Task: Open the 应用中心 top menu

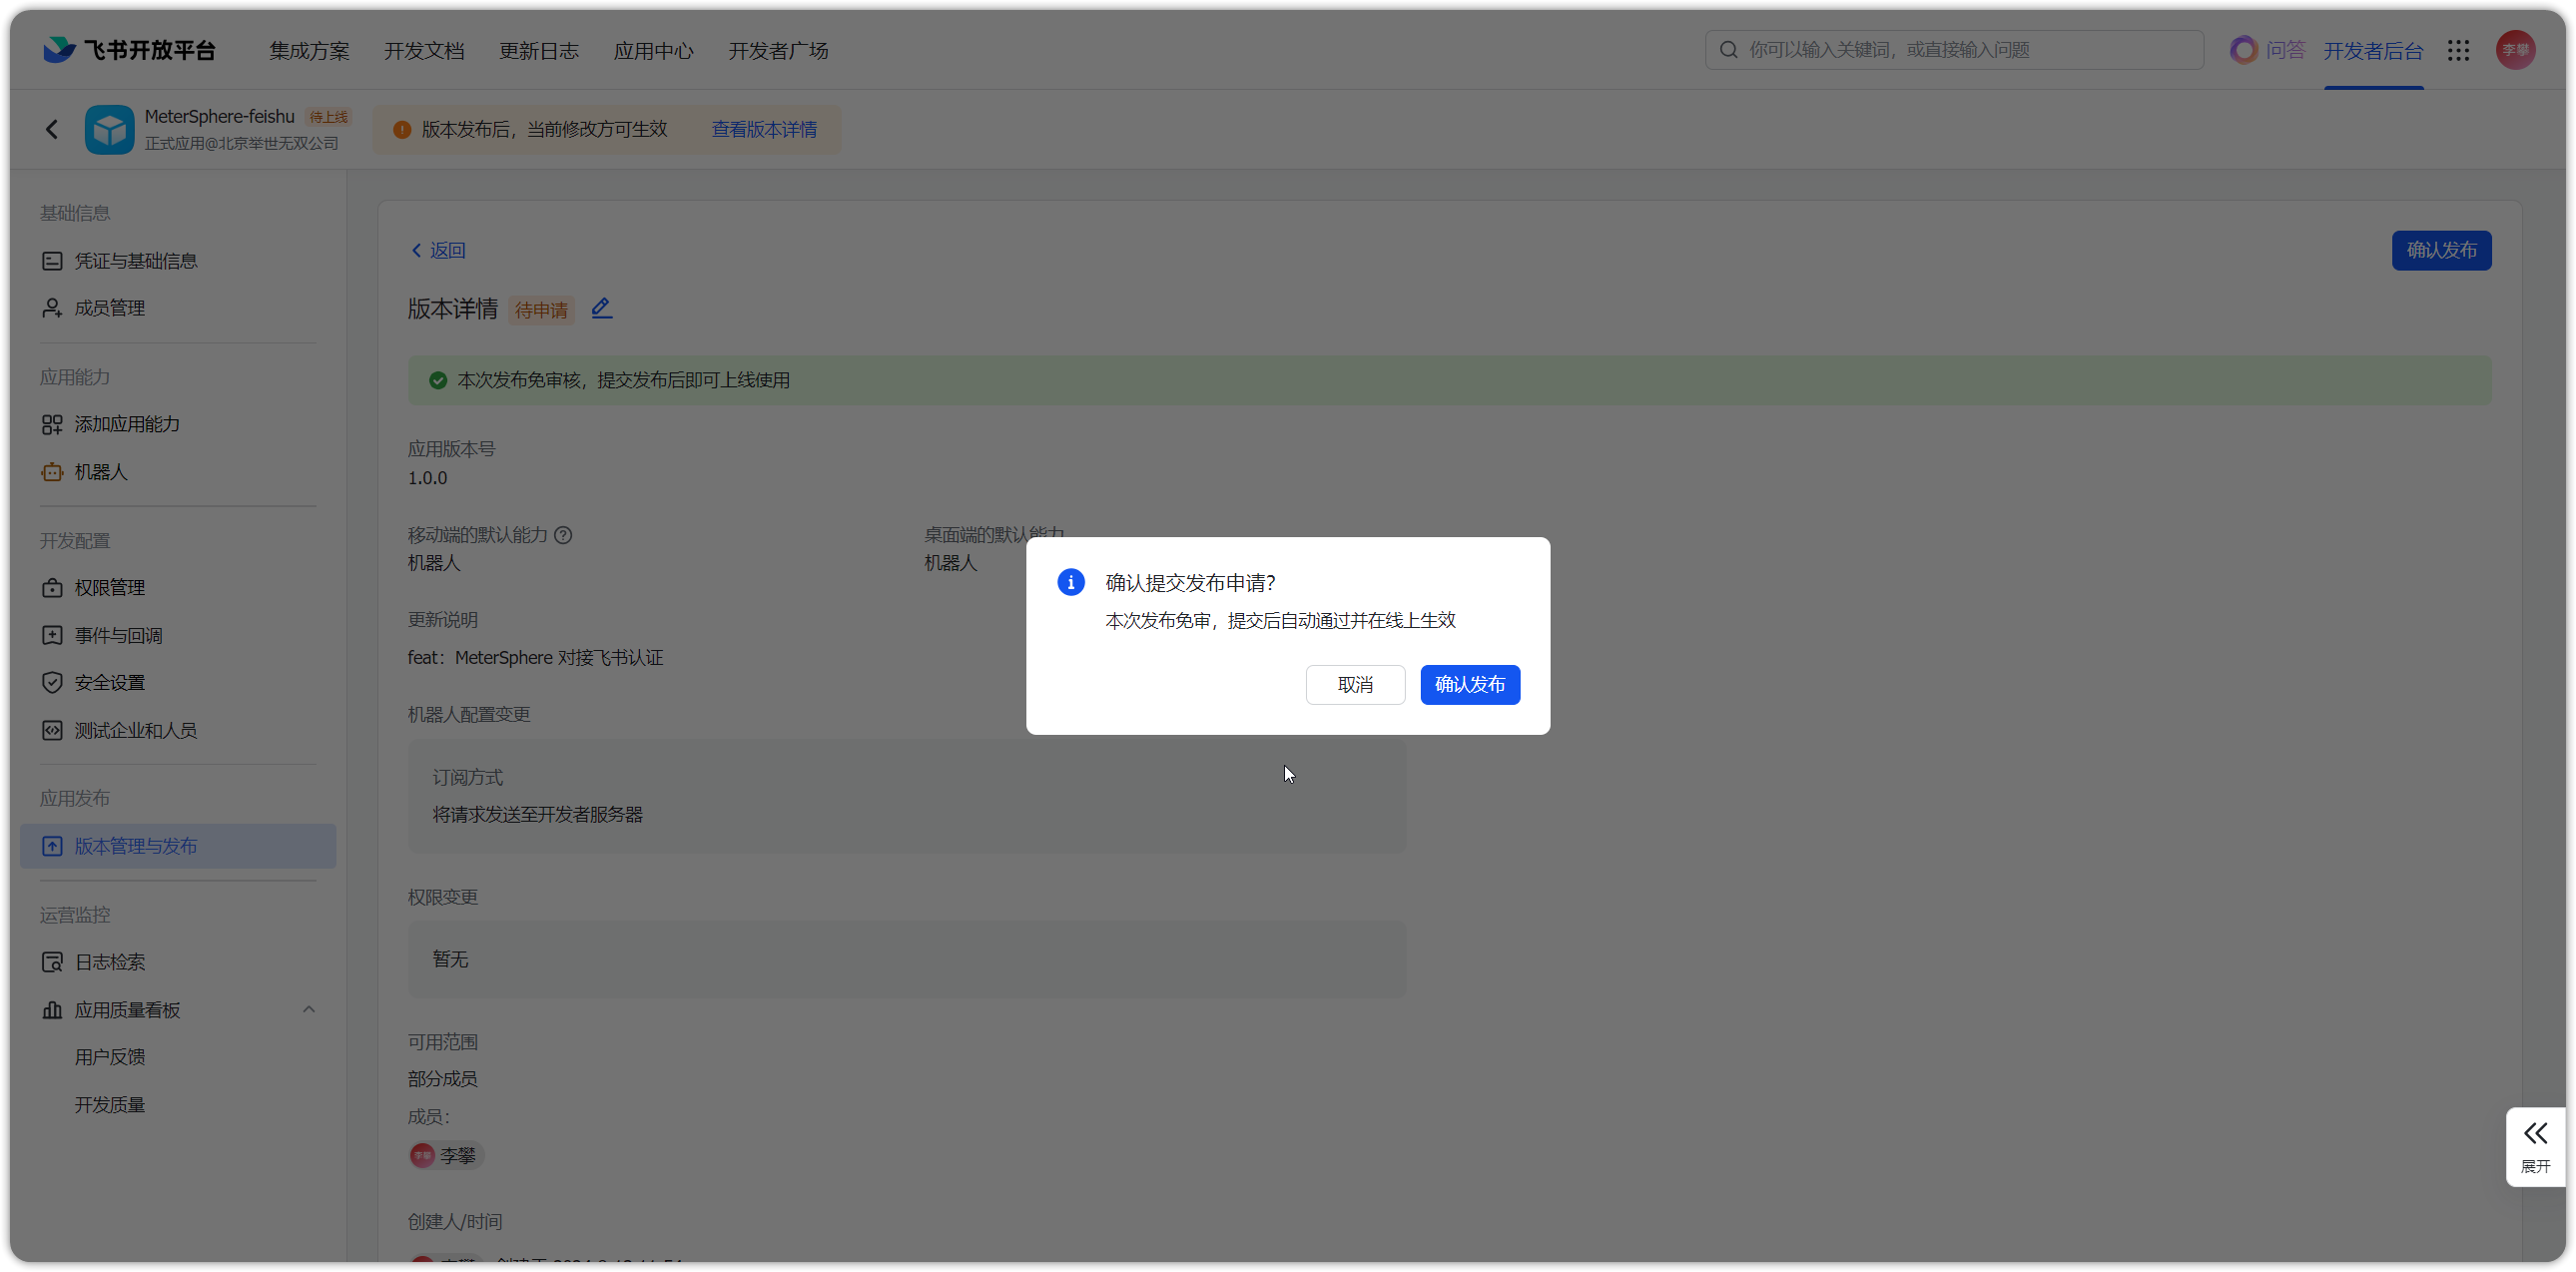Action: point(653,50)
